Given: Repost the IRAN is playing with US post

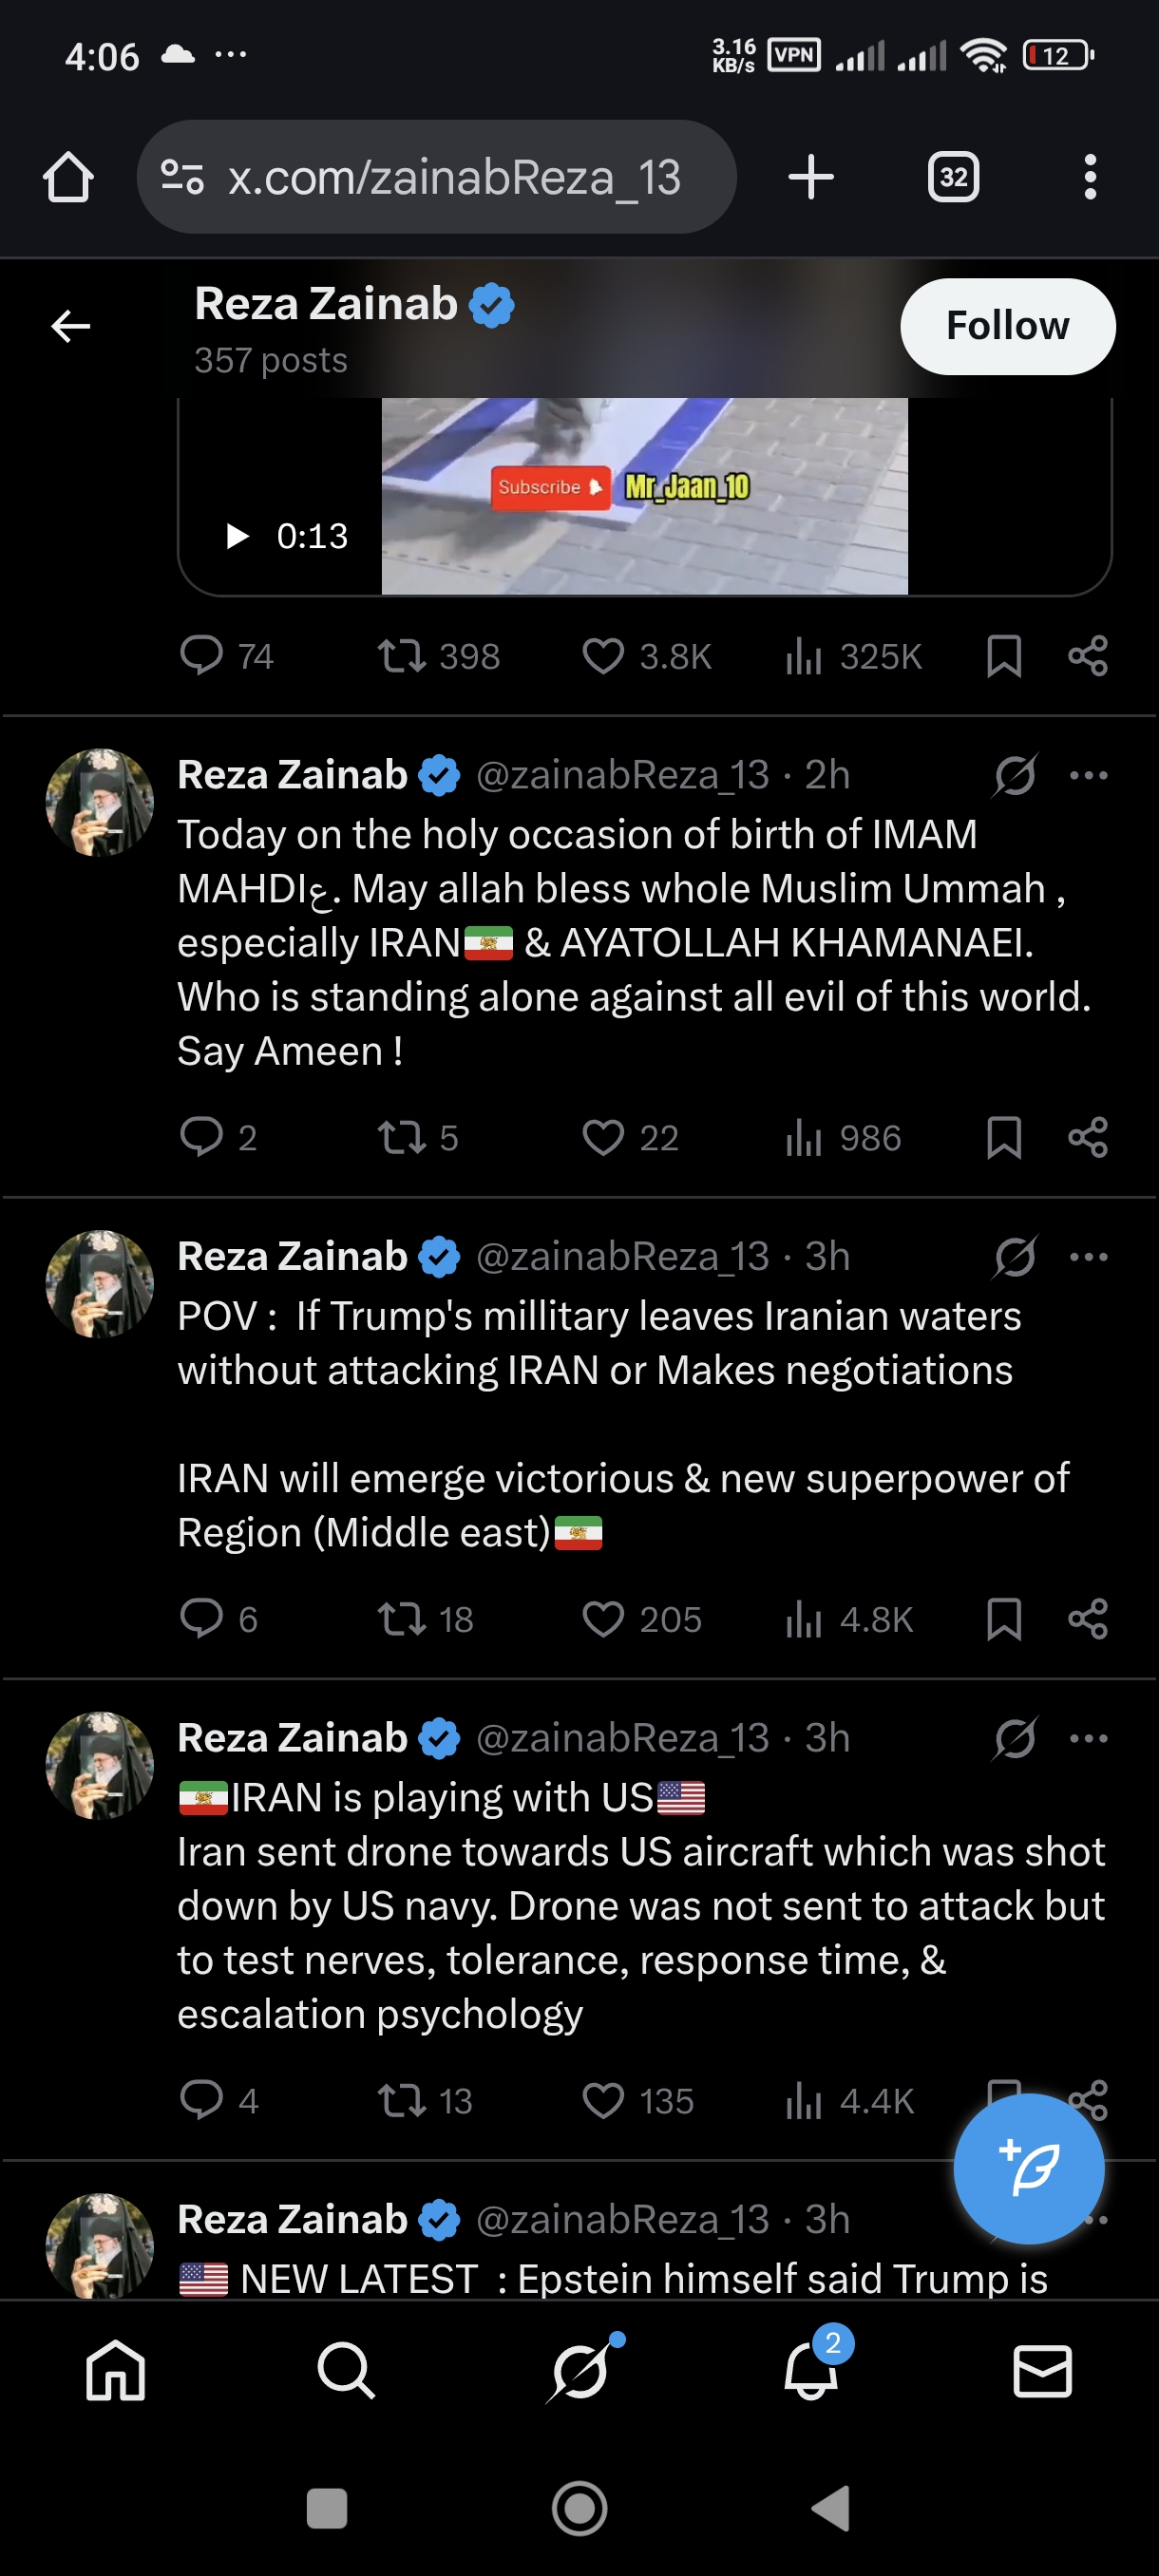Looking at the screenshot, I should [x=402, y=2100].
